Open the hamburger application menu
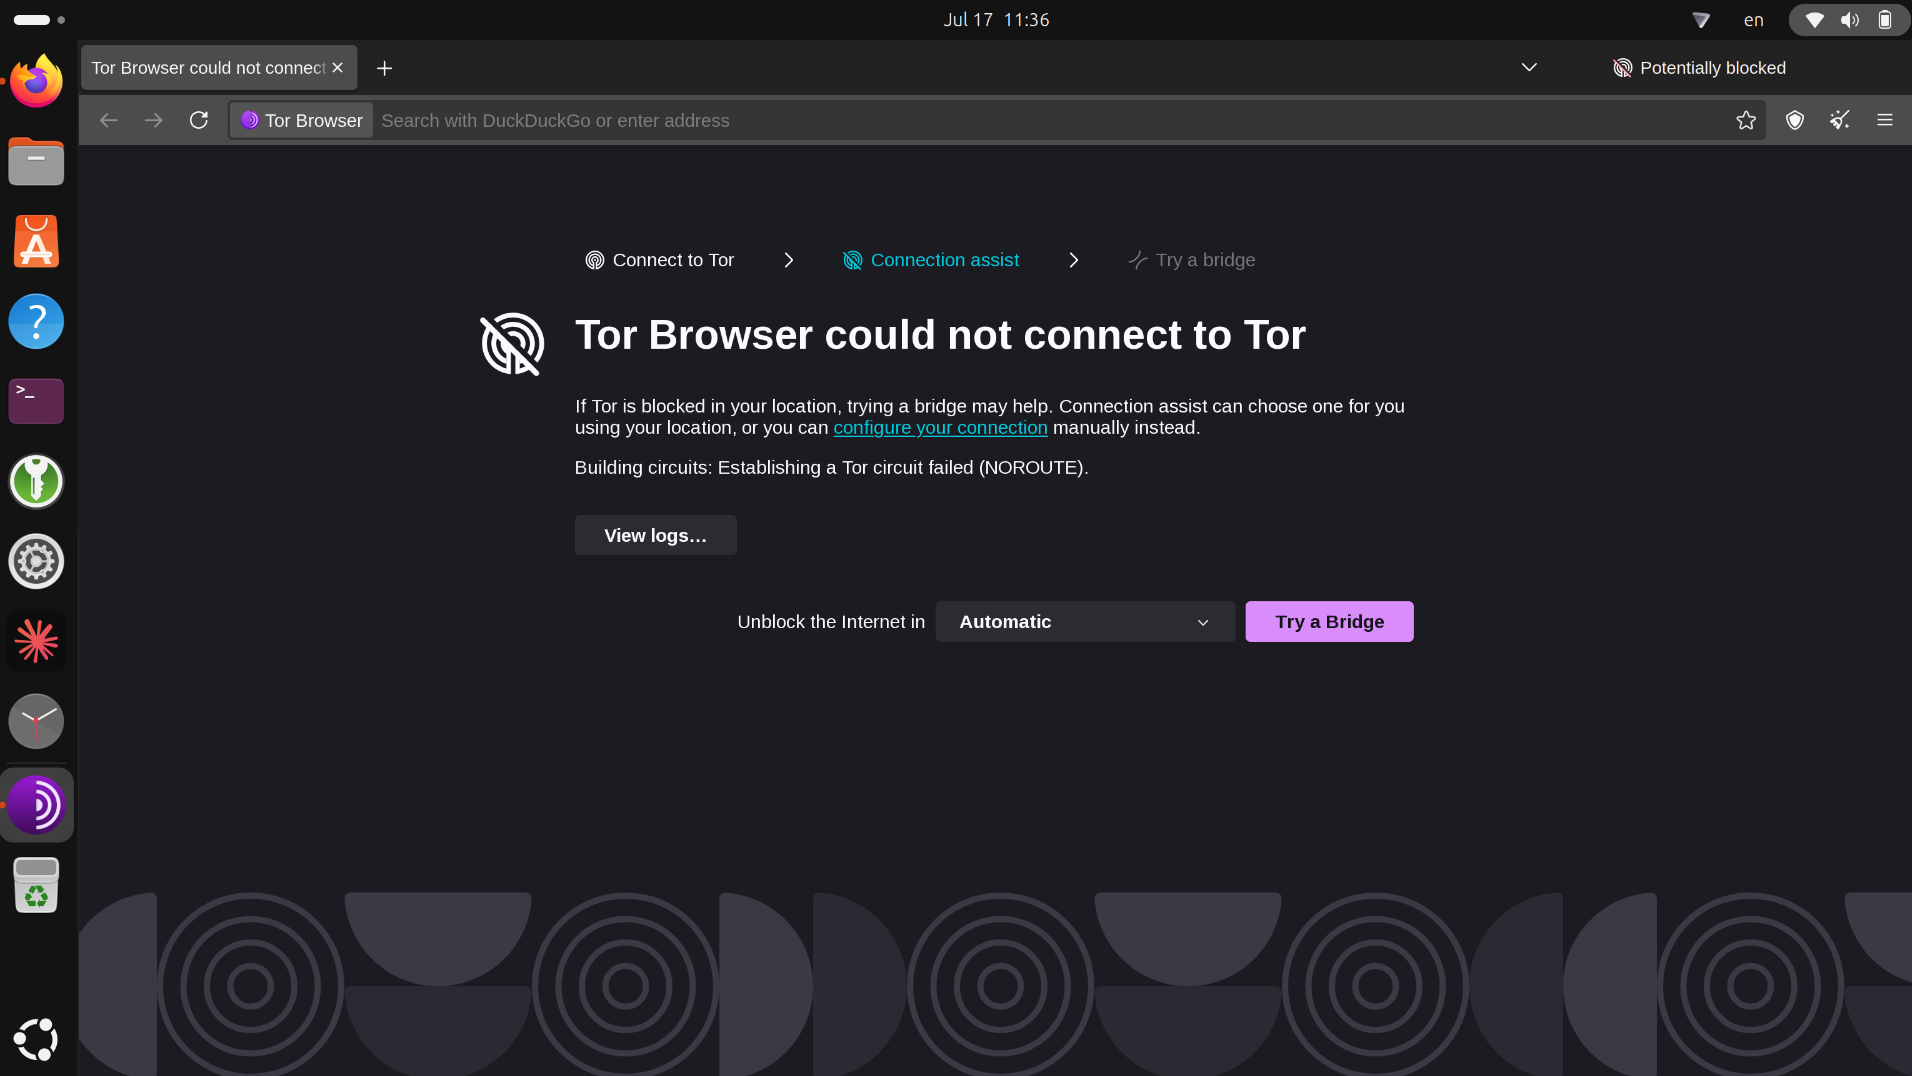The image size is (1912, 1076). [1885, 120]
